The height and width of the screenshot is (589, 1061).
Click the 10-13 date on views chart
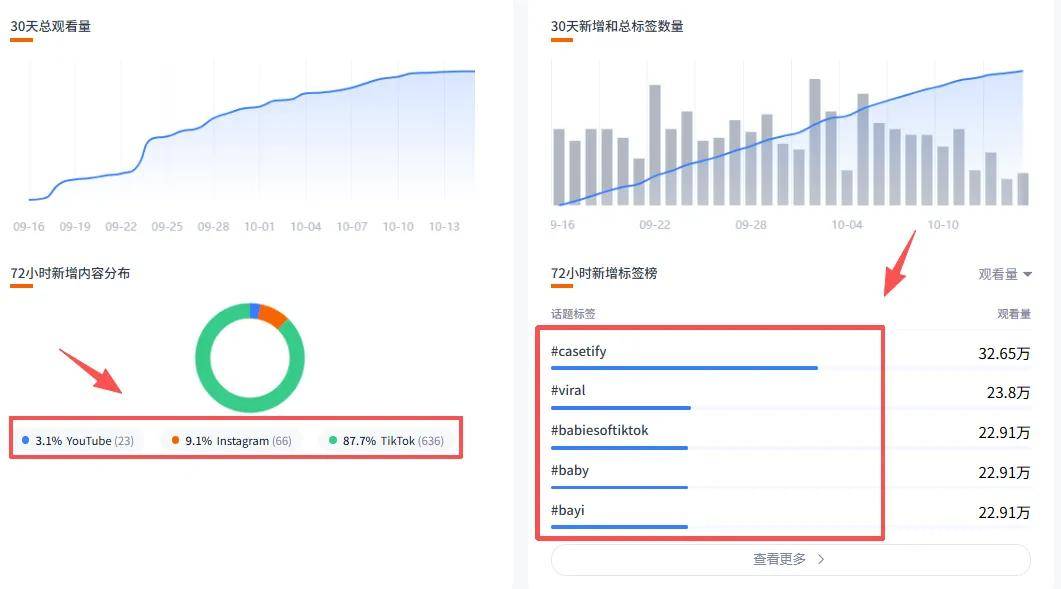click(444, 227)
